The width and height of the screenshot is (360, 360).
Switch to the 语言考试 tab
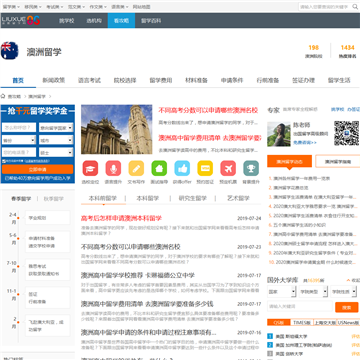(x=89, y=80)
